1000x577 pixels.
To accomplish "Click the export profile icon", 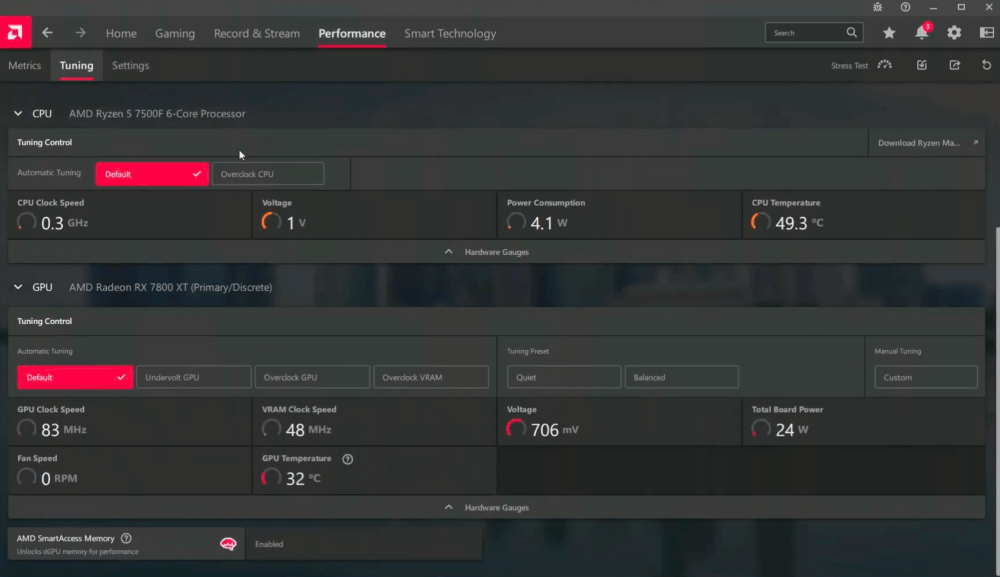I will coord(955,65).
